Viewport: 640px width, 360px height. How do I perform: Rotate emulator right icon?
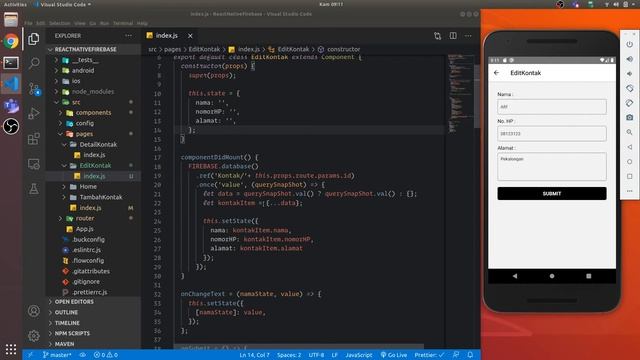(630, 103)
